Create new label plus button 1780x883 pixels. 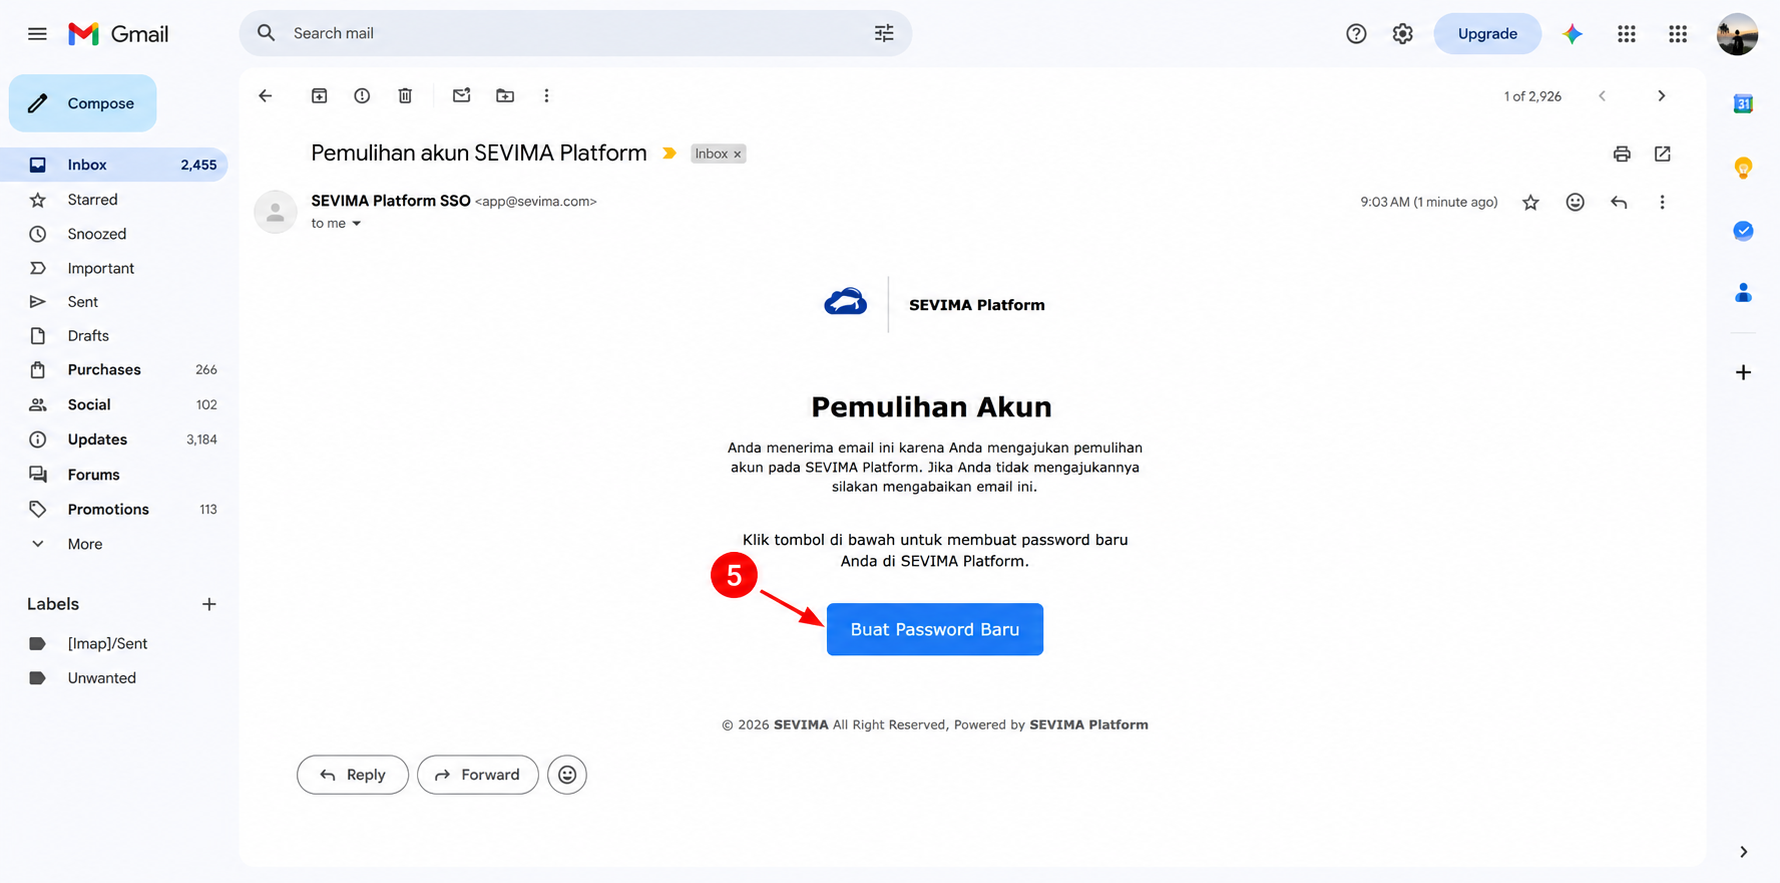(x=209, y=604)
